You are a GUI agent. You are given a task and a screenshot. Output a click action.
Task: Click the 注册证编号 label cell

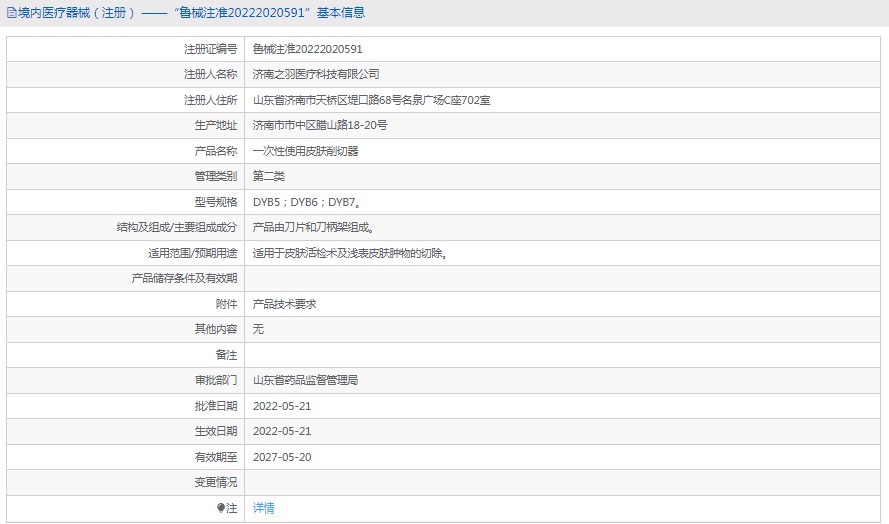click(x=126, y=49)
